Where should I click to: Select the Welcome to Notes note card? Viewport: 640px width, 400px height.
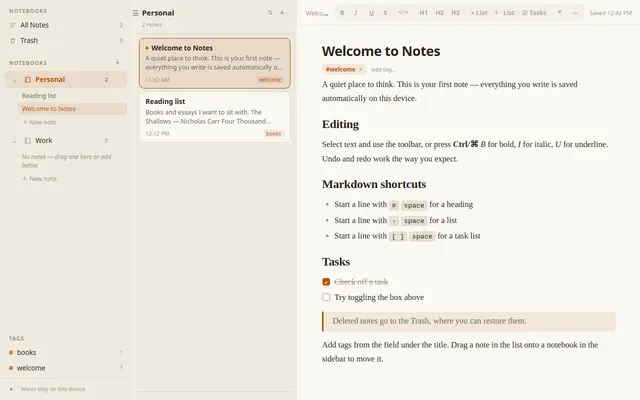(x=215, y=63)
